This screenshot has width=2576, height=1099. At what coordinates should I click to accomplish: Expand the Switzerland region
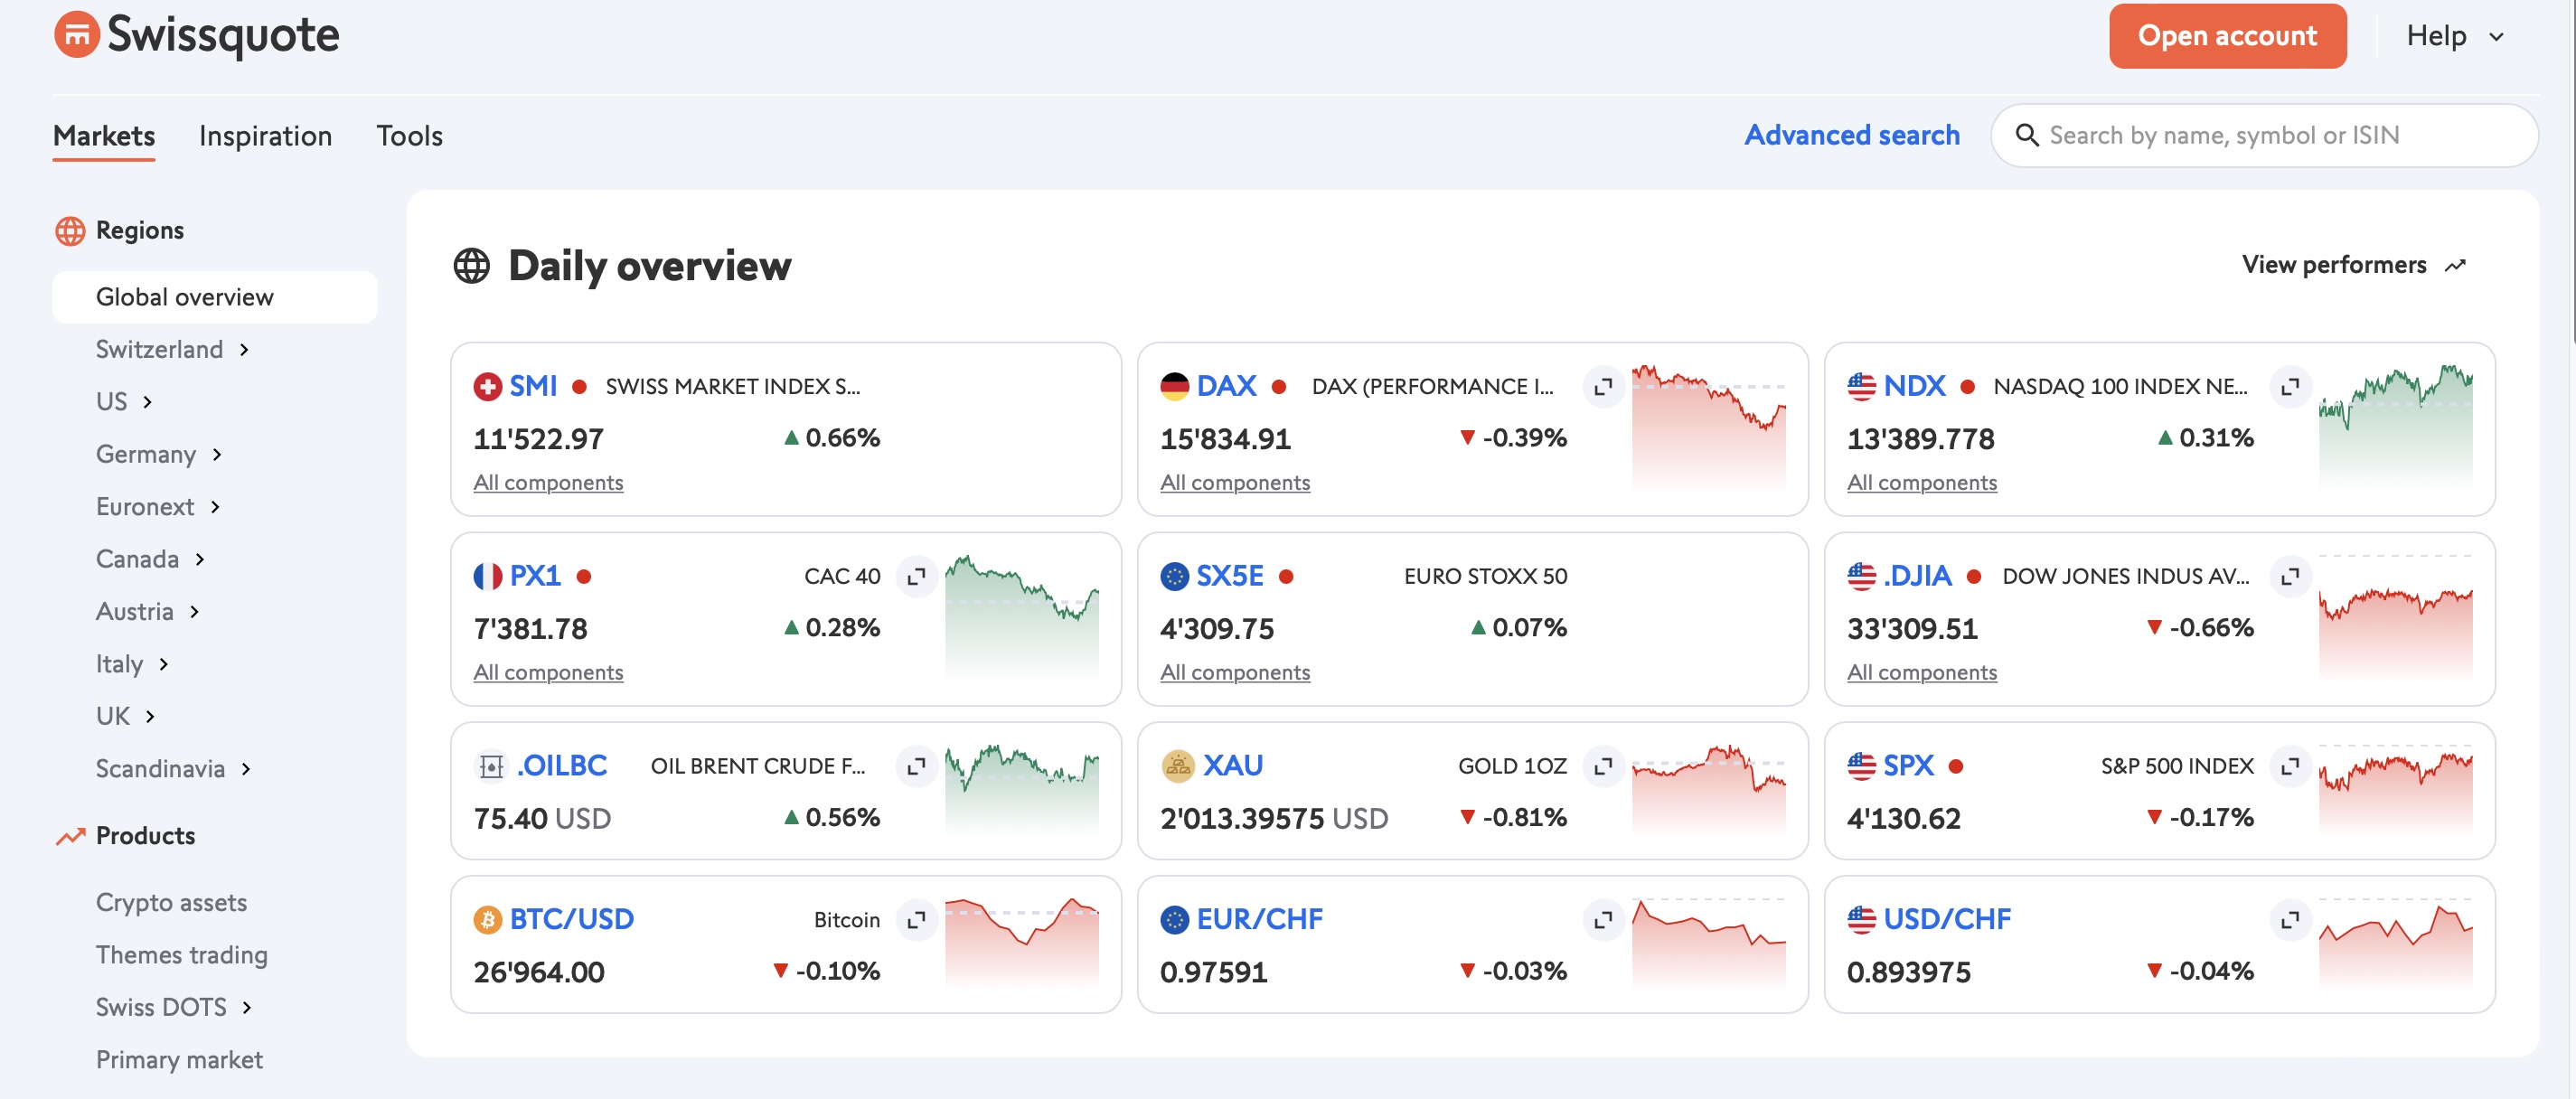[245, 350]
